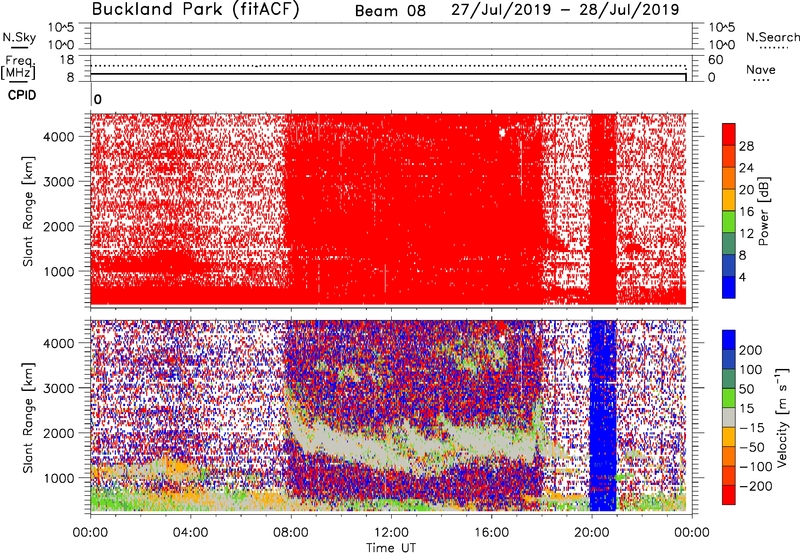Click the "4000" tick of the power panel

[x=59, y=137]
